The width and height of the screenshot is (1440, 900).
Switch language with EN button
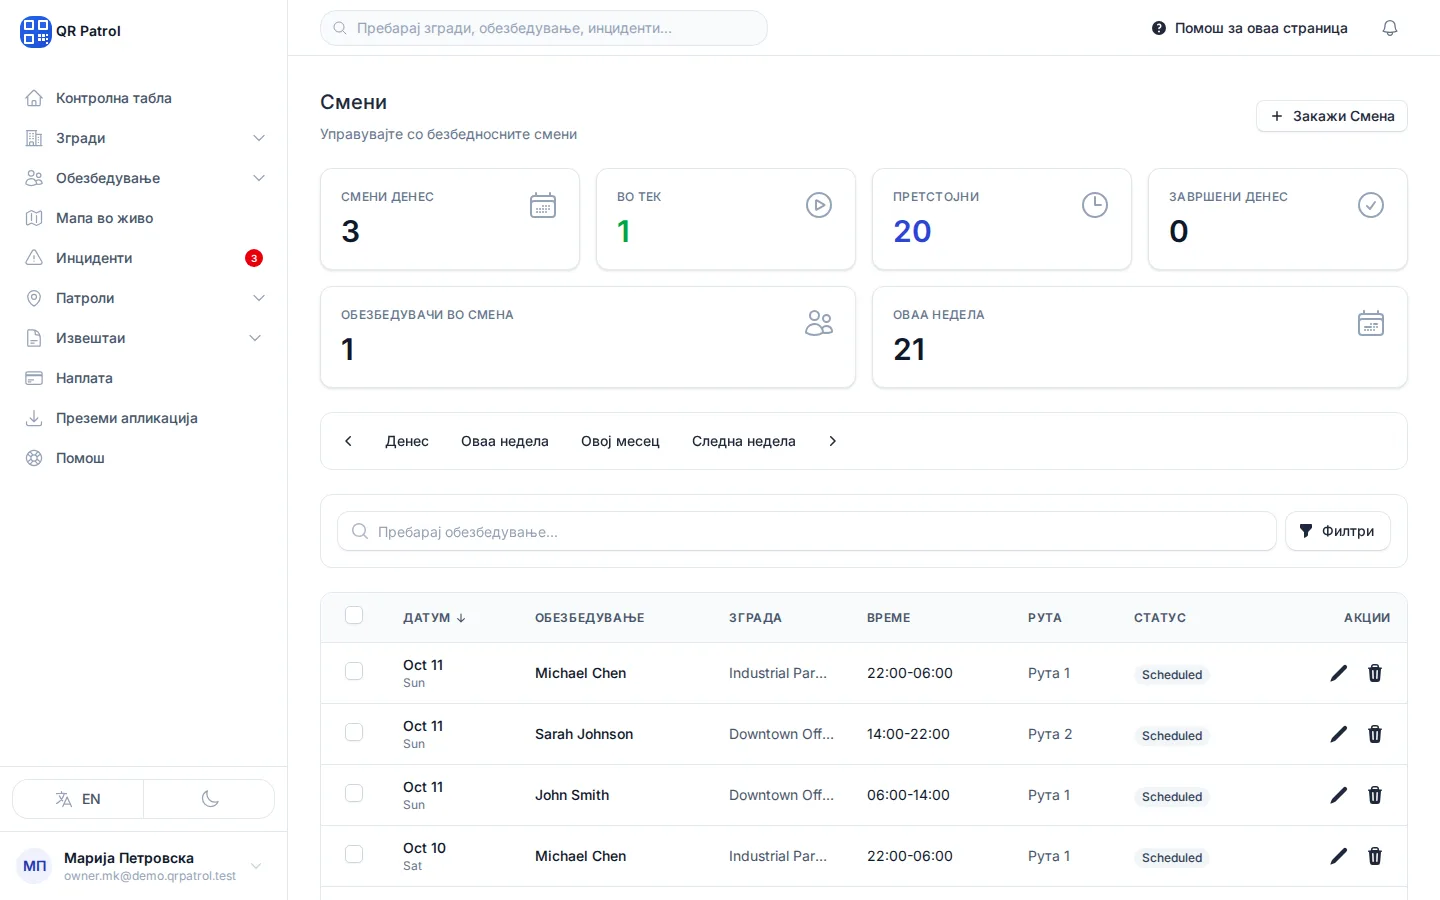(78, 799)
